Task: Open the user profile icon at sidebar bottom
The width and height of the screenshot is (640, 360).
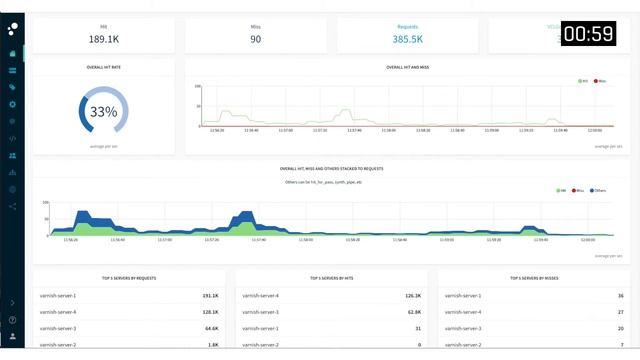Action: pyautogui.click(x=13, y=336)
